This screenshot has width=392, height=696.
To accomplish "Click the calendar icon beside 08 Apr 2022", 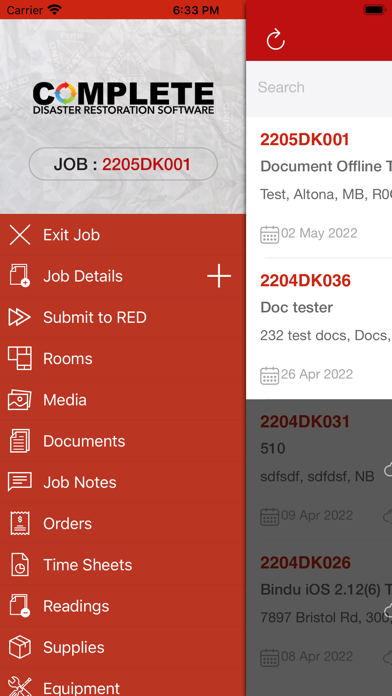I will [269, 657].
